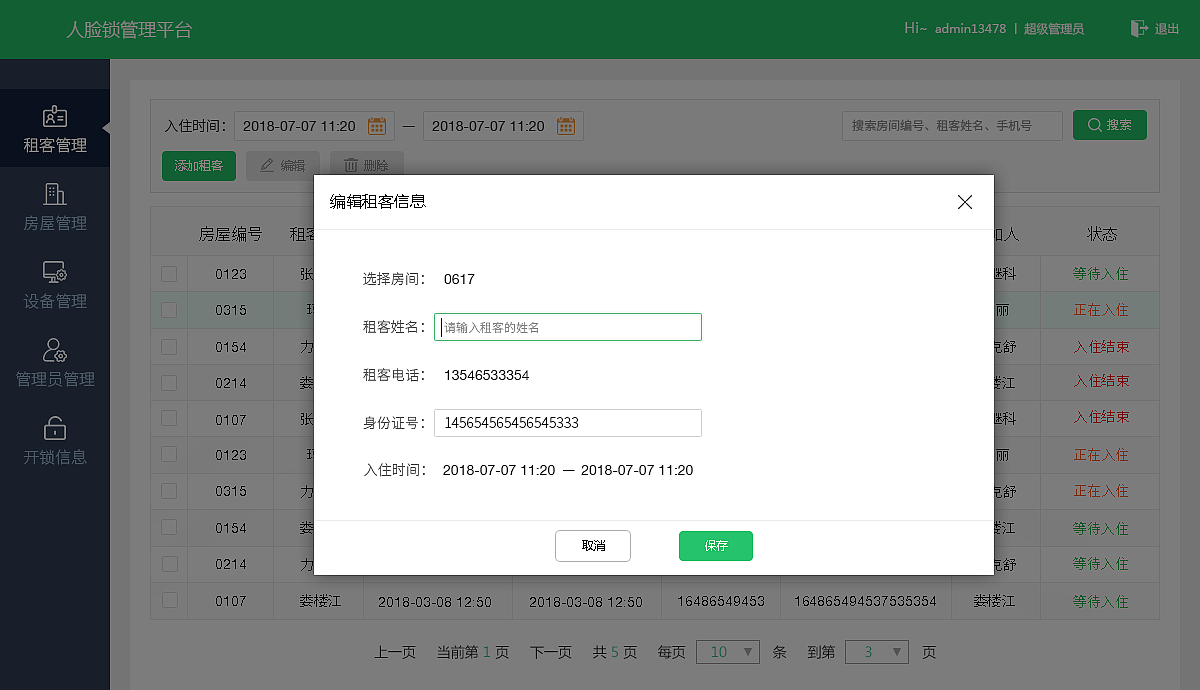Go to 下一页 in pagination
This screenshot has width=1200, height=690.
click(550, 651)
